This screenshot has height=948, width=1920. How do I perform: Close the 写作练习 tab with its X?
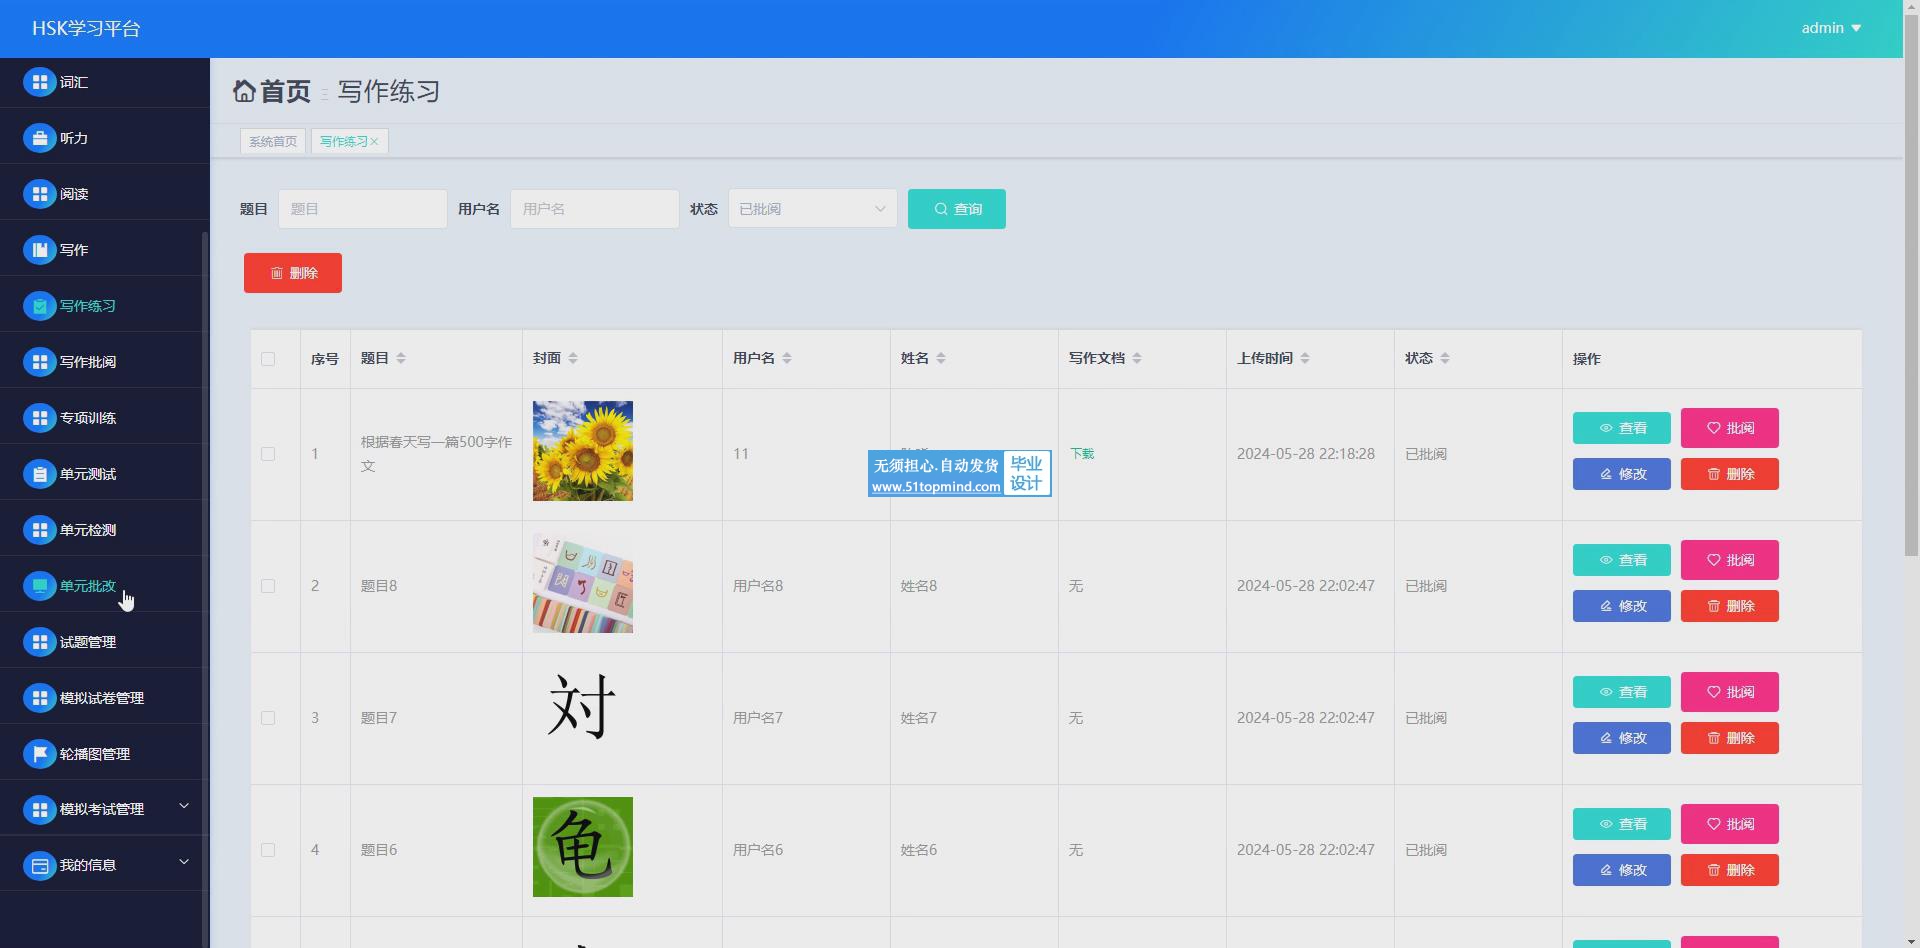374,142
